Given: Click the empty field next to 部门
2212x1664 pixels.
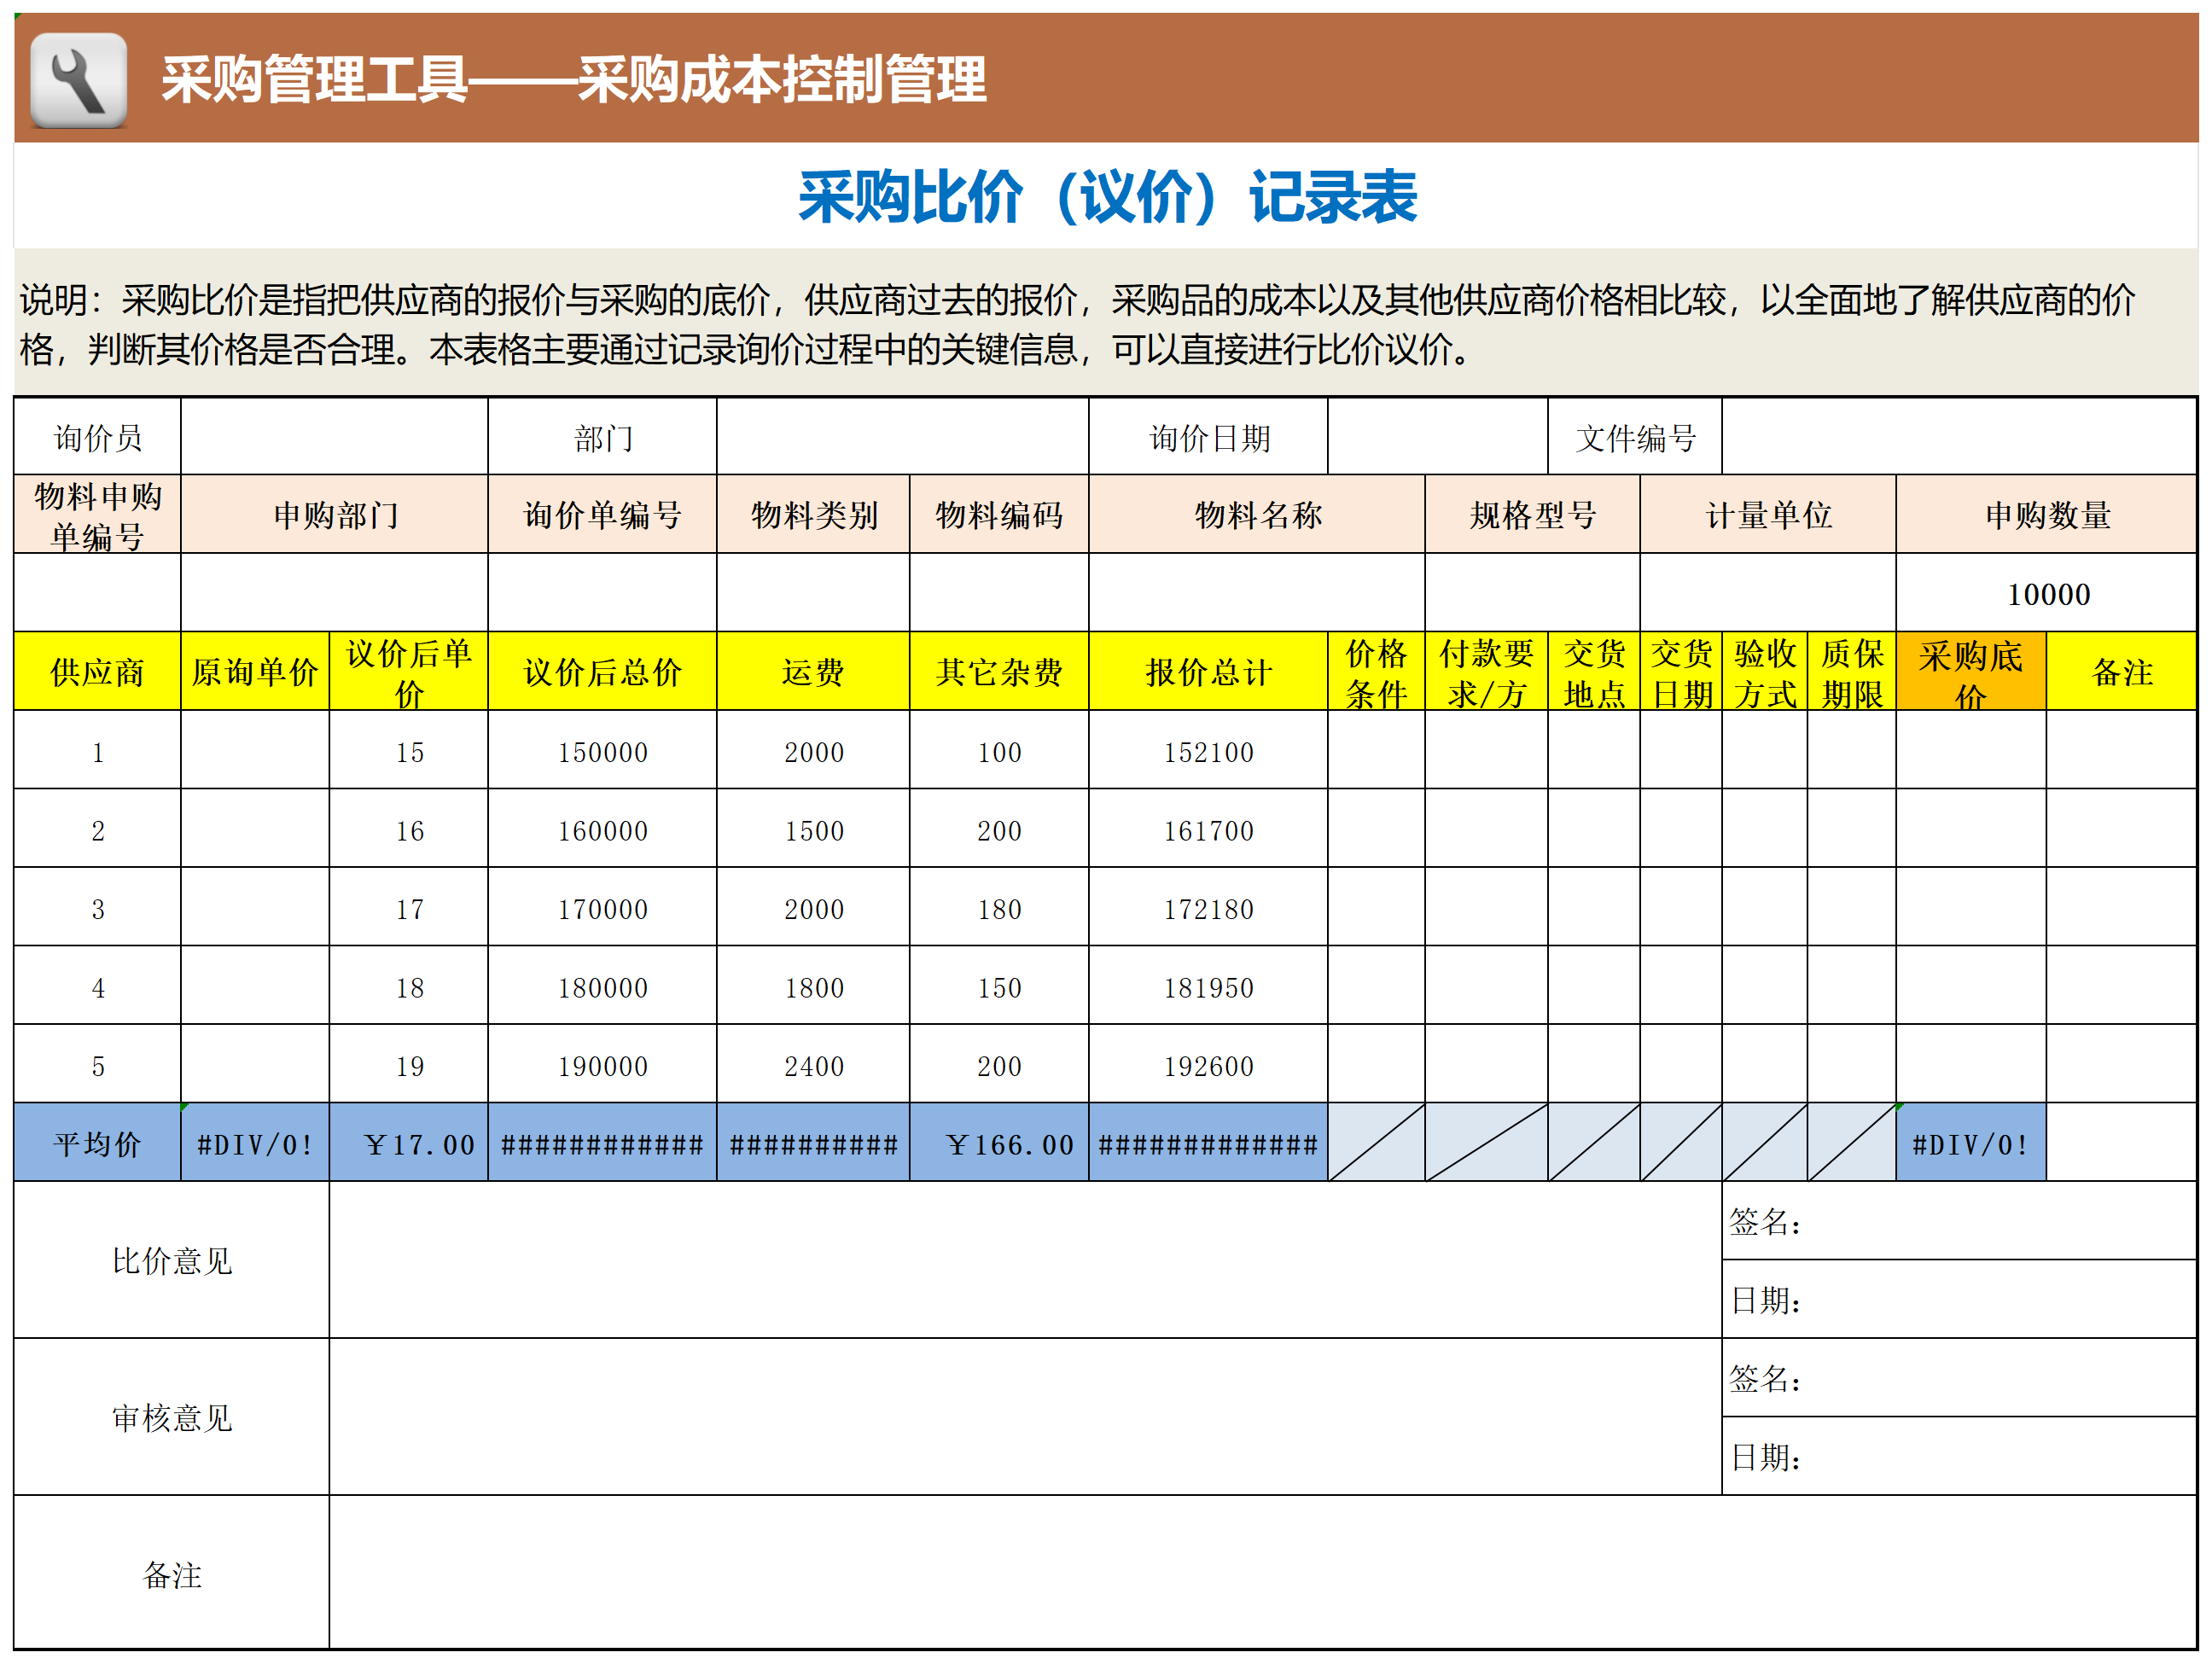Looking at the screenshot, I should click(903, 437).
